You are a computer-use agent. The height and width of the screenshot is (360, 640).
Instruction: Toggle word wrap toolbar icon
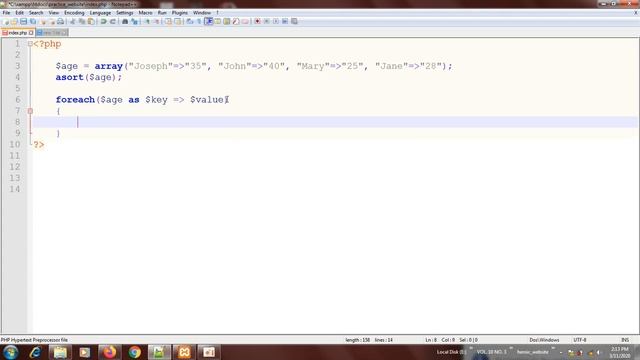pyautogui.click(x=190, y=21)
